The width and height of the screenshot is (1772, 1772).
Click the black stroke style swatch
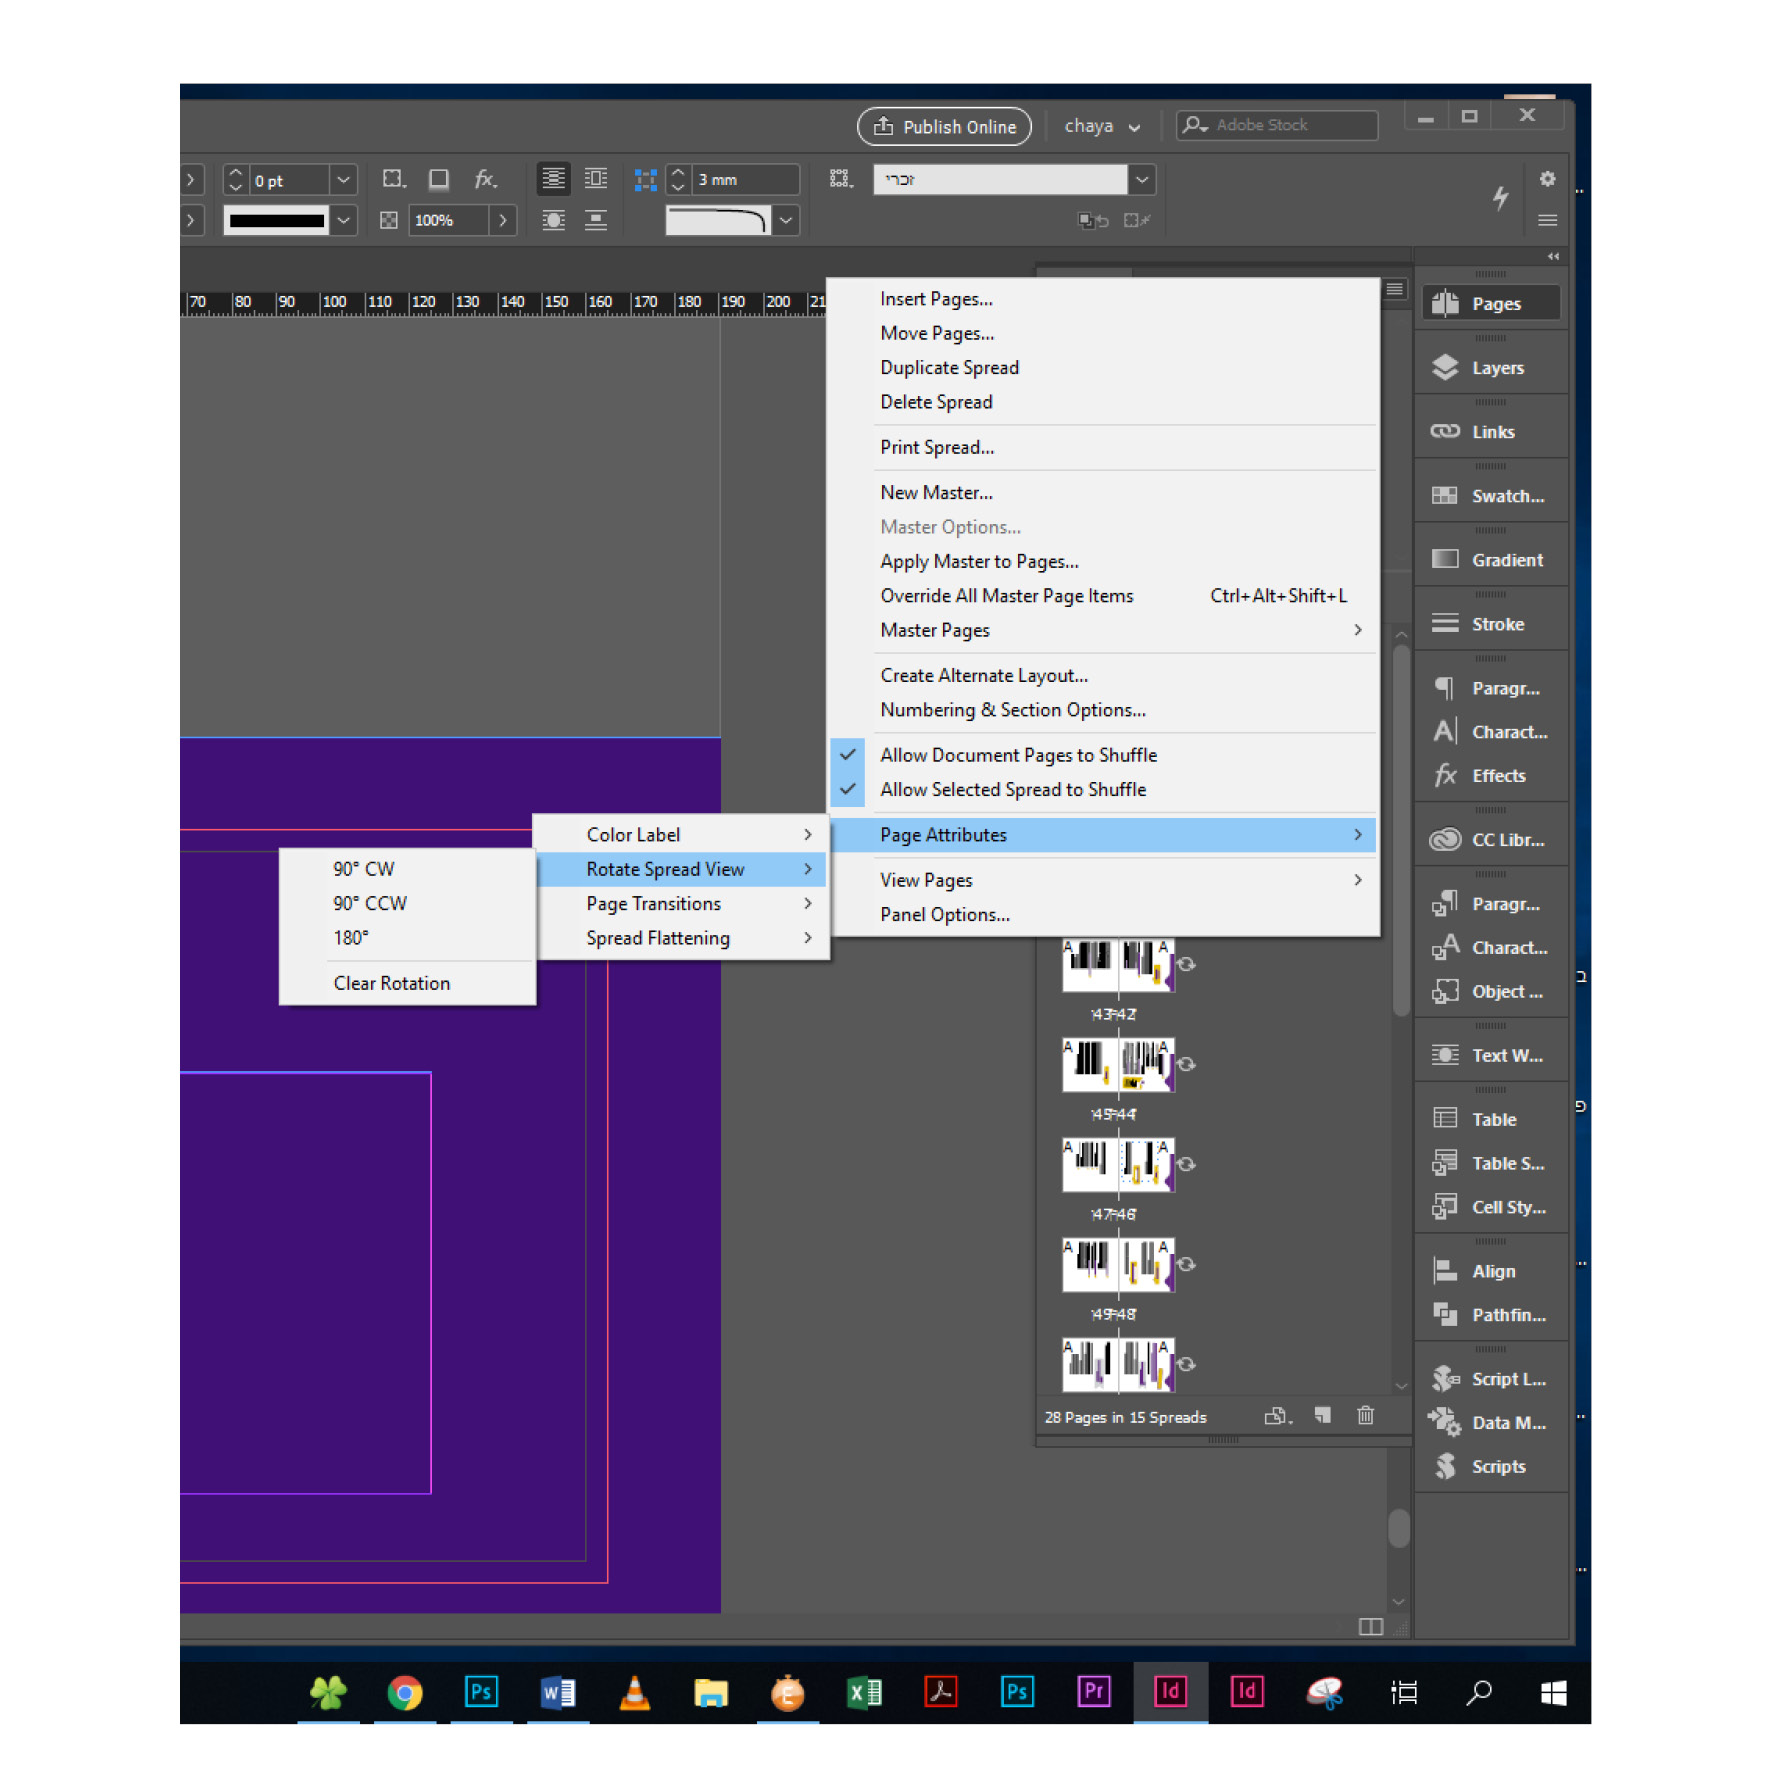click(276, 221)
